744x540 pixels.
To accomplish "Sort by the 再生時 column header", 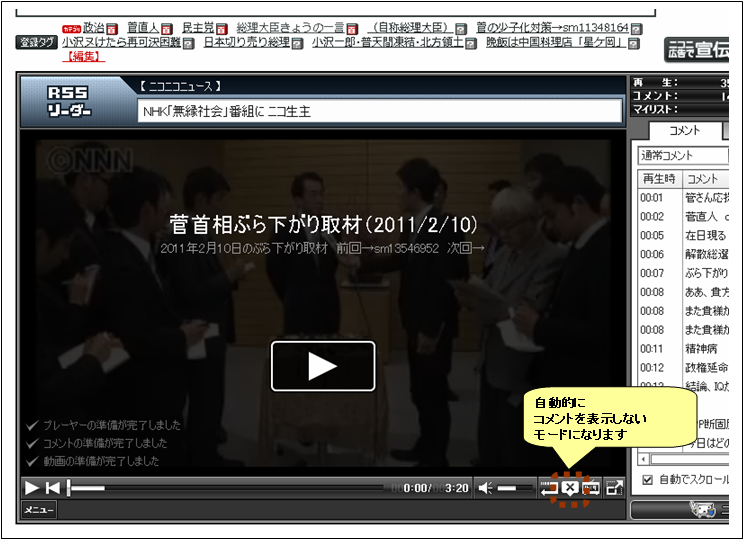I will pyautogui.click(x=660, y=179).
